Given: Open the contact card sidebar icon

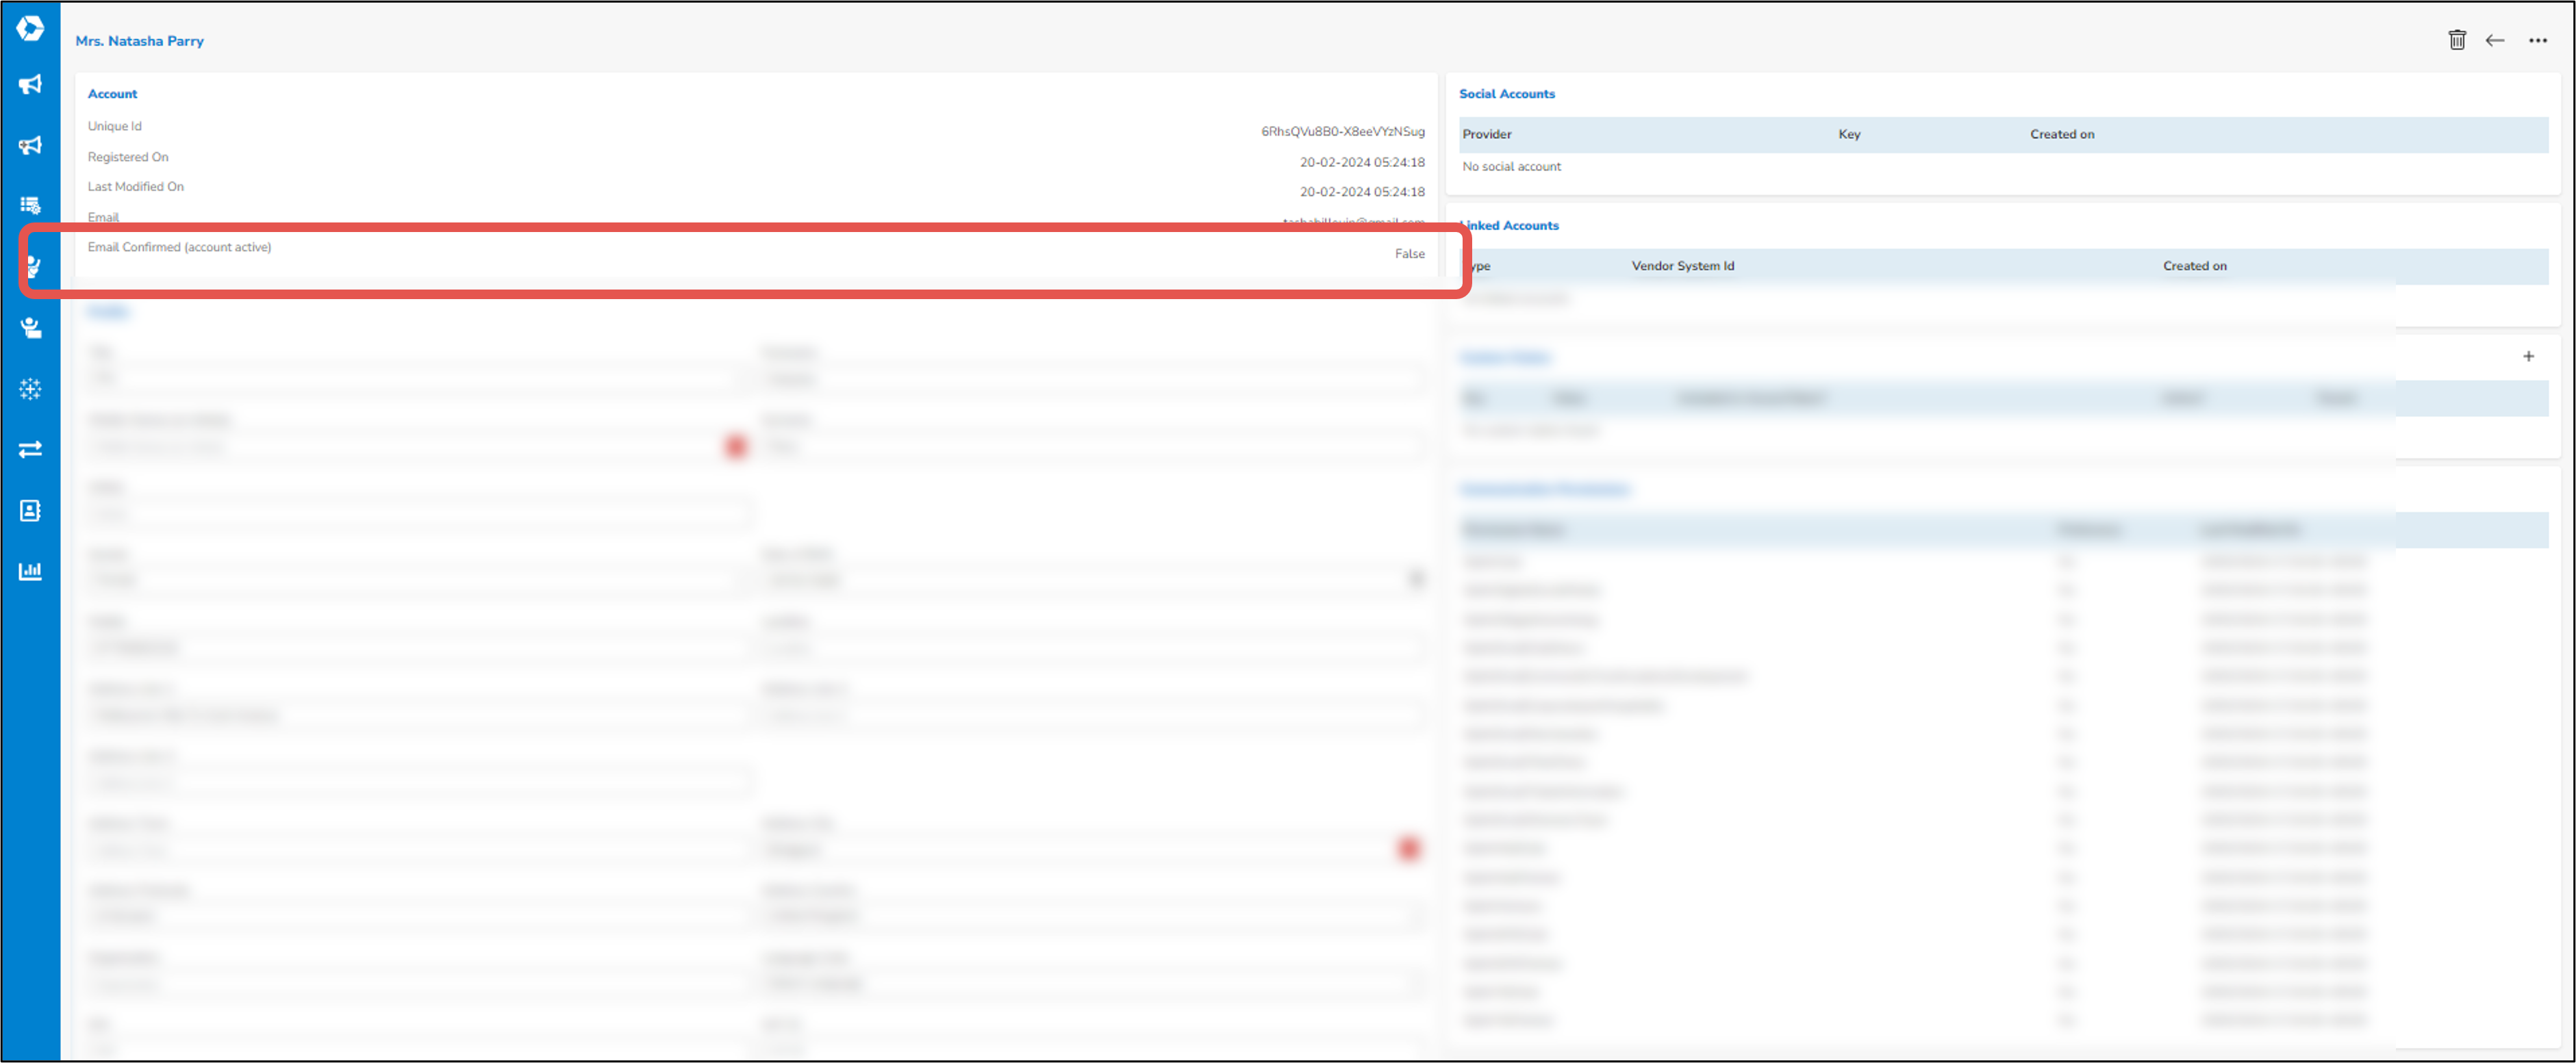Looking at the screenshot, I should click(x=30, y=510).
